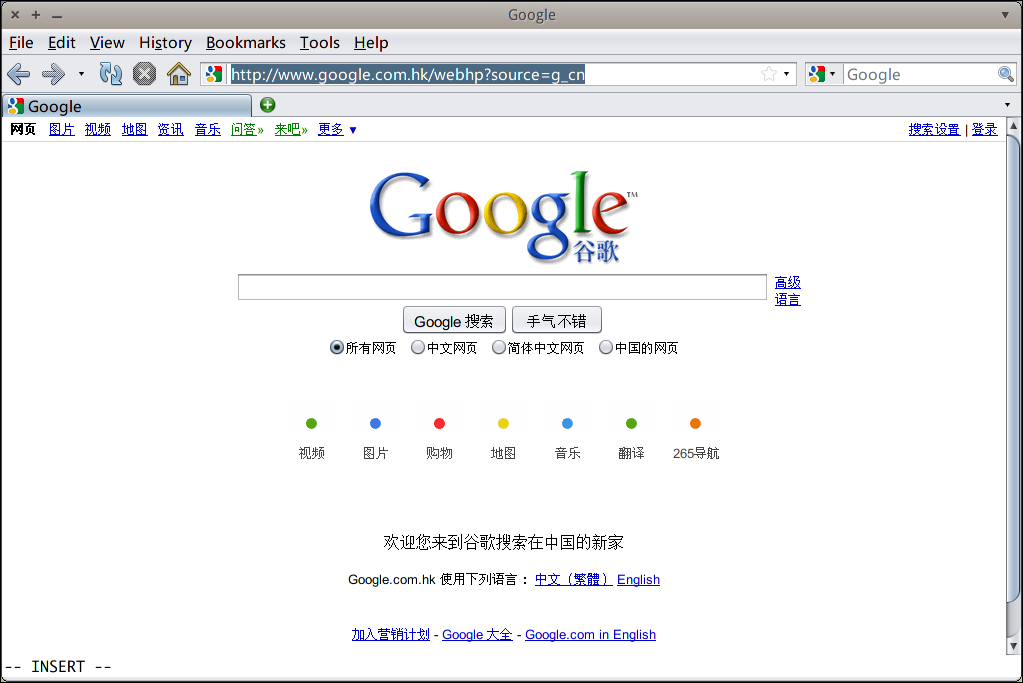The height and width of the screenshot is (683, 1023).
Task: Click the blue dot icon above 音乐
Action: [567, 423]
